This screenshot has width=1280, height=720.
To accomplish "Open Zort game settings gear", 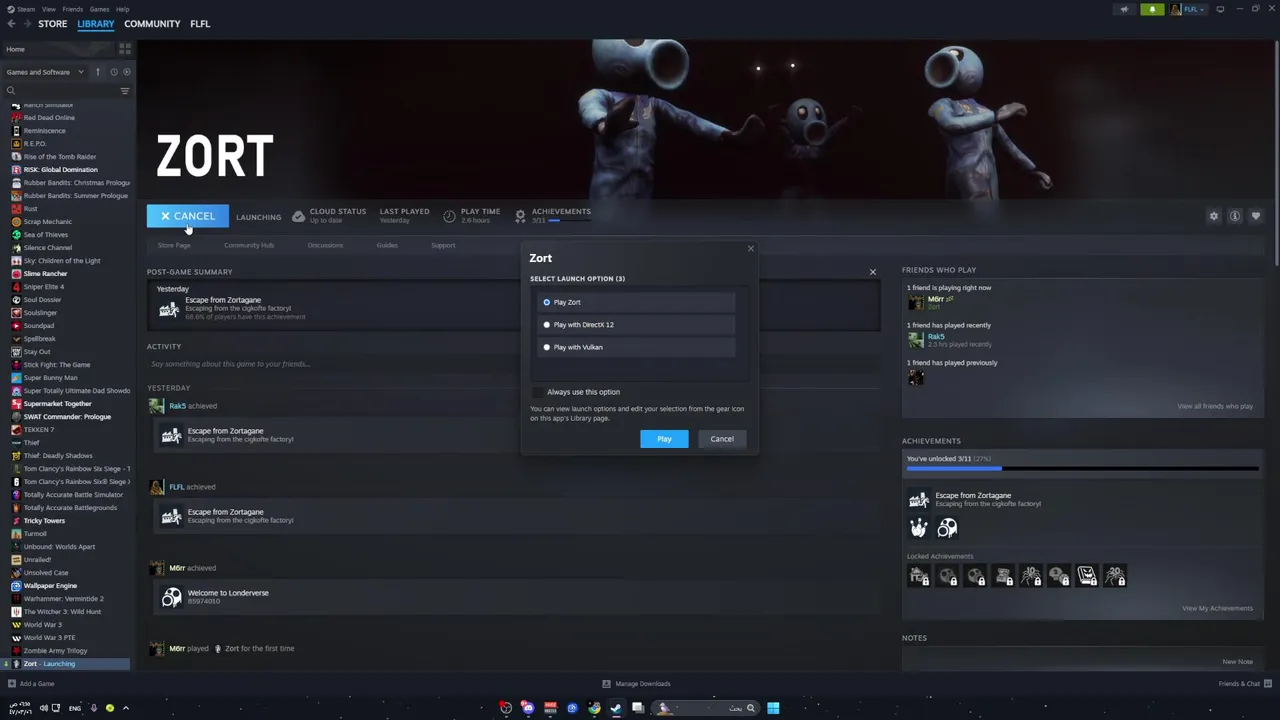I will click(1214, 216).
